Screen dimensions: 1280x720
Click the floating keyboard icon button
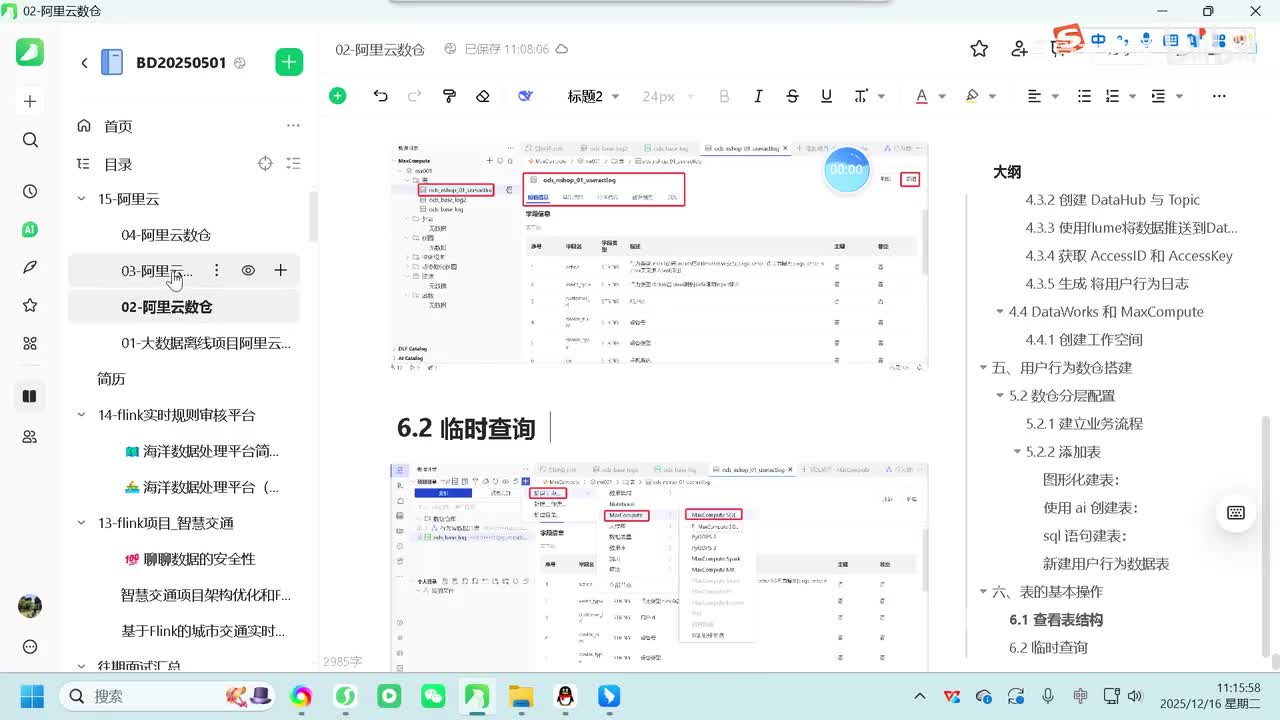point(1236,513)
